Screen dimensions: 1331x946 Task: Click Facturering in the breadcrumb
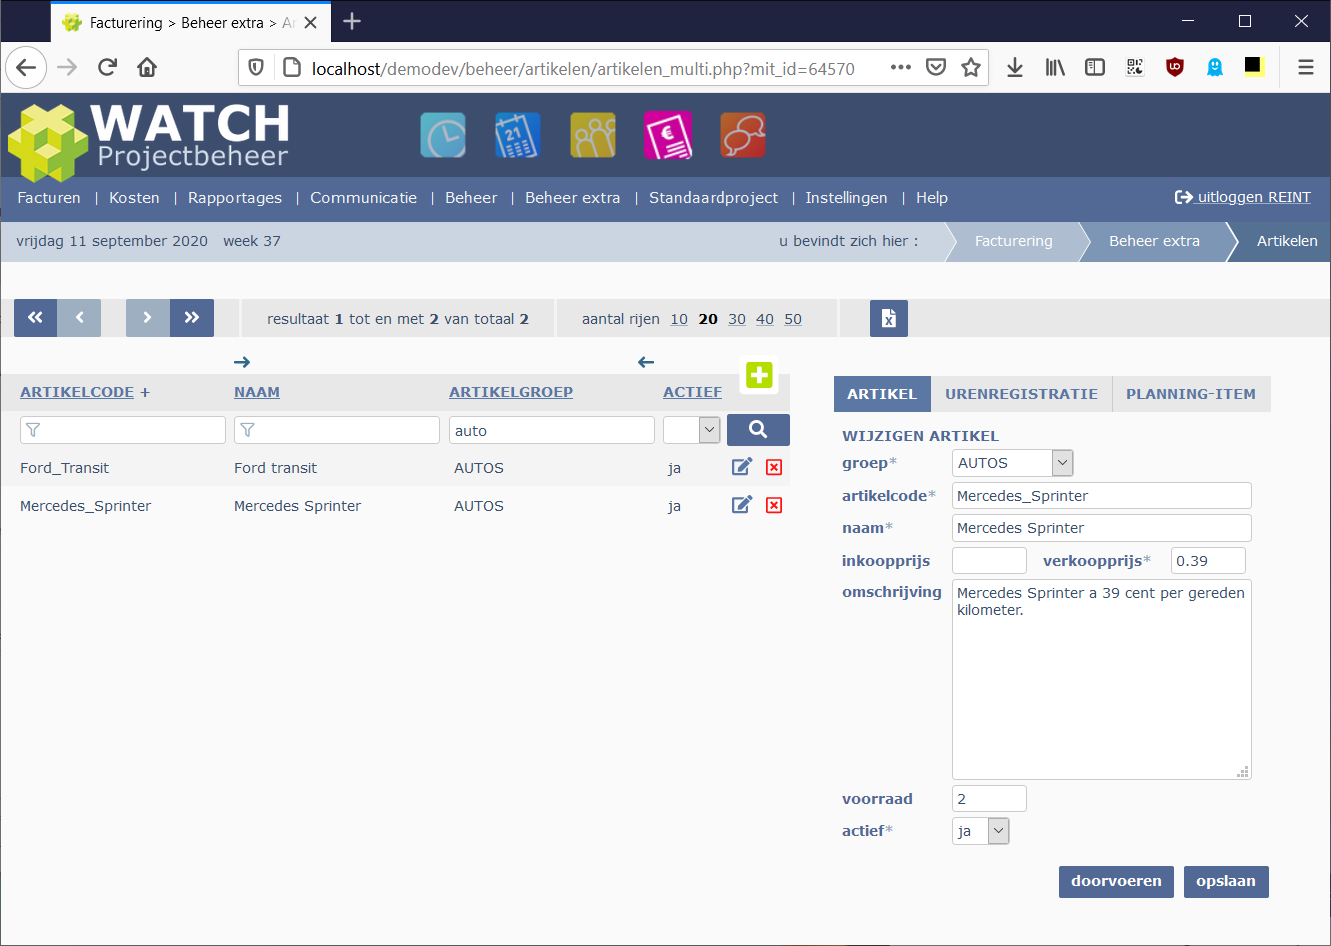(1014, 241)
